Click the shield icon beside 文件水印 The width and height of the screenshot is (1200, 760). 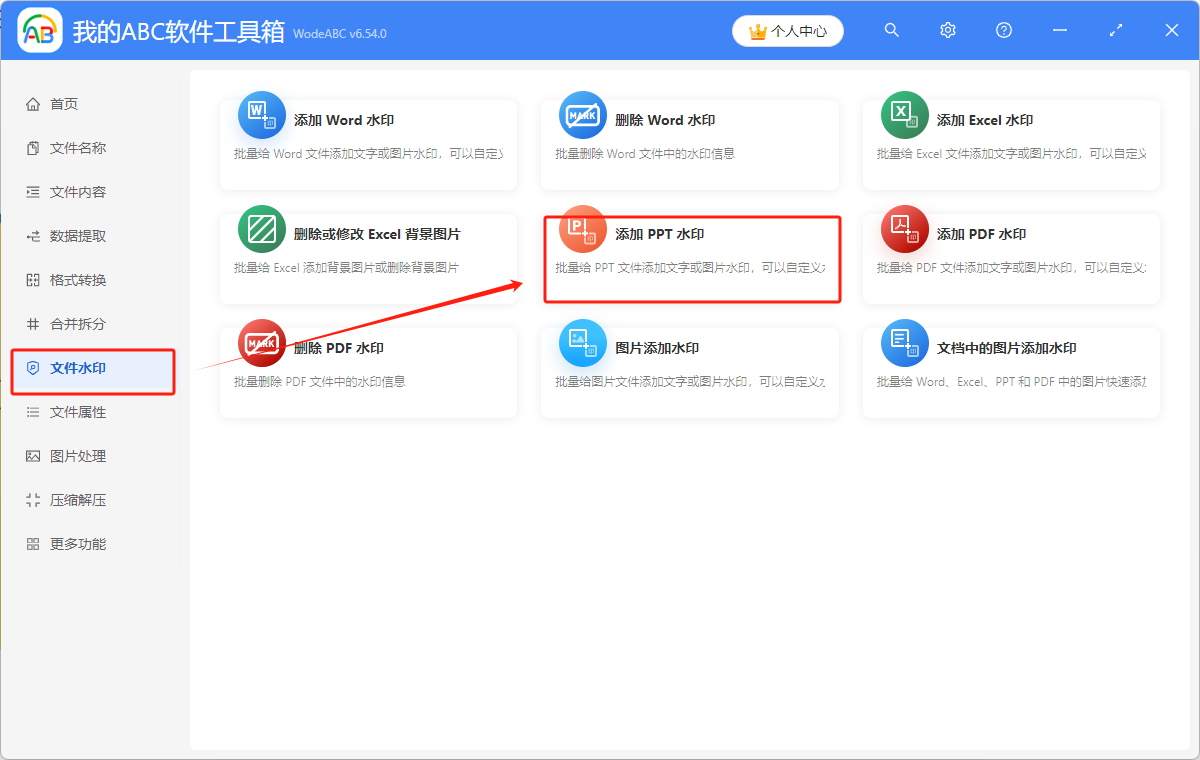33,368
